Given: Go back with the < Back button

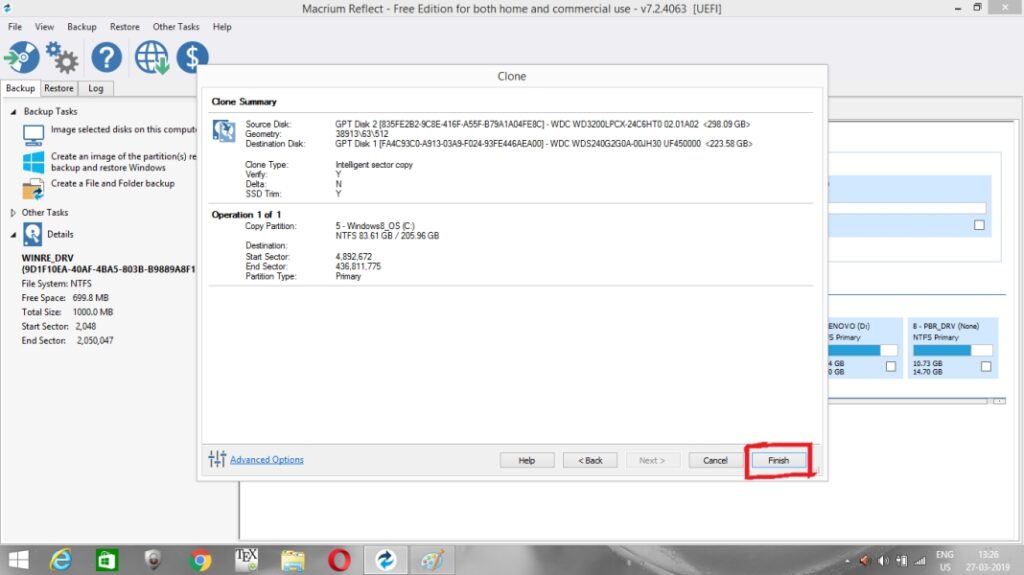Looking at the screenshot, I should click(x=590, y=461).
